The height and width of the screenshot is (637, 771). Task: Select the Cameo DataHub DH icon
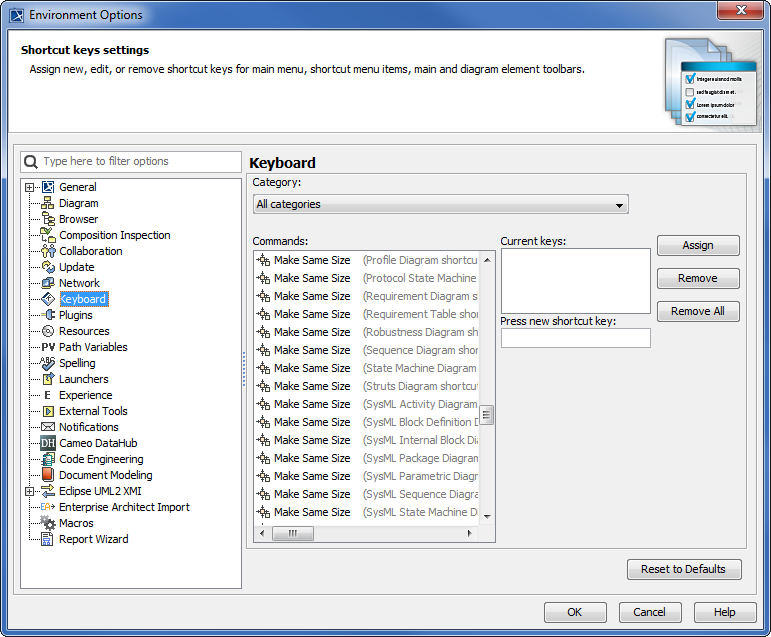[x=48, y=443]
